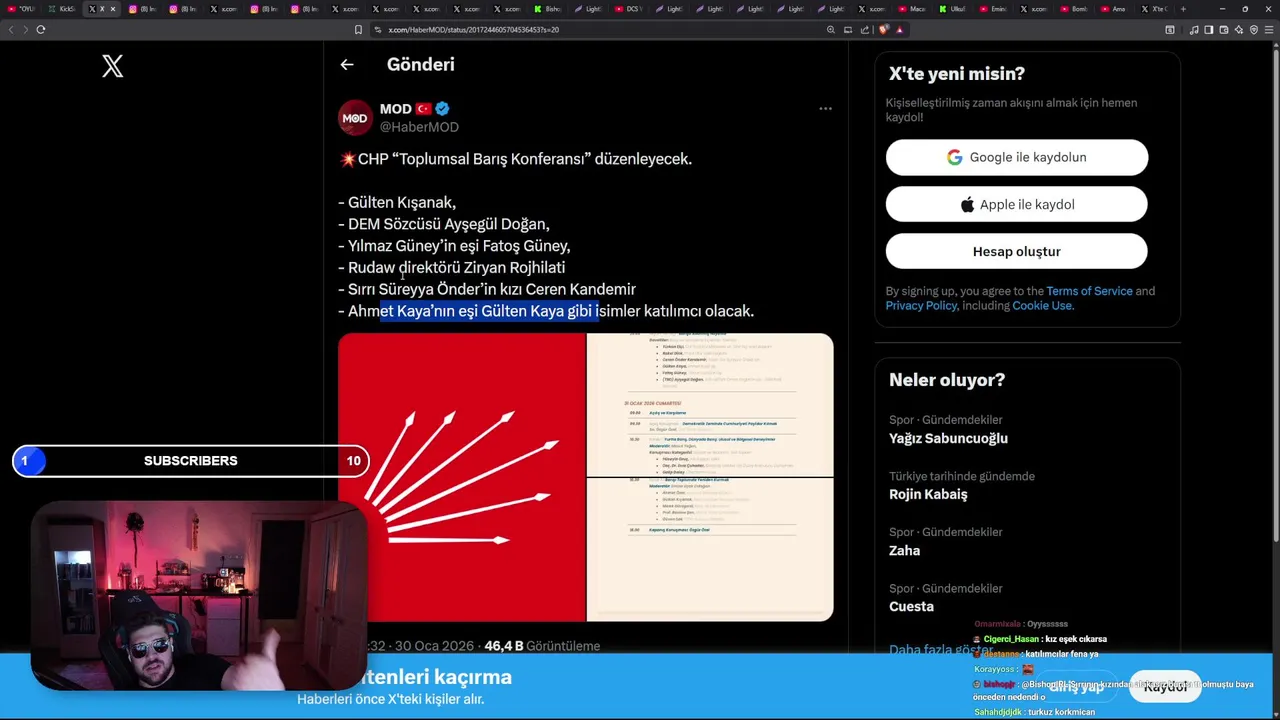Go back using the browser back arrow
Image resolution: width=1280 pixels, height=720 pixels.
pyautogui.click(x=12, y=29)
